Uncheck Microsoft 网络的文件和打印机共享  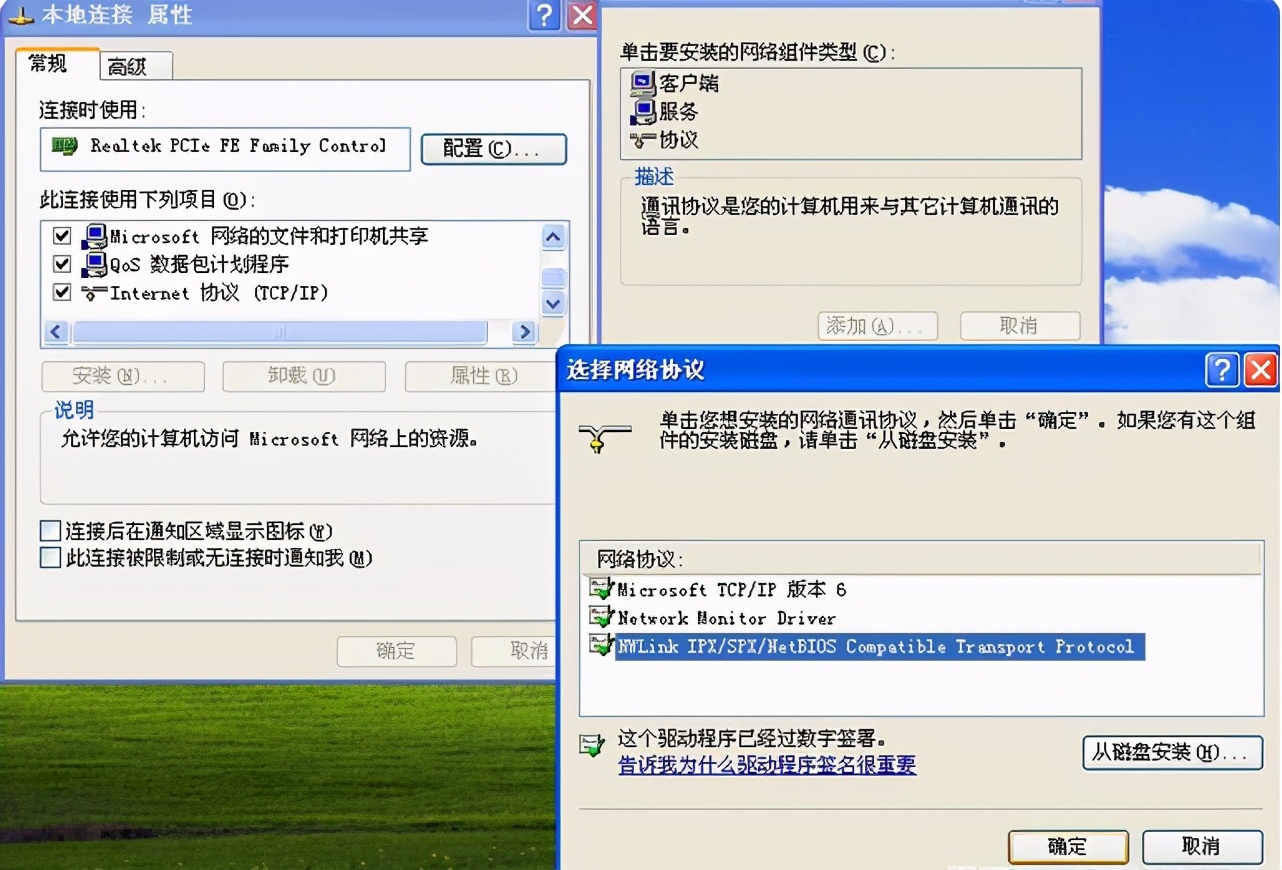click(x=61, y=235)
